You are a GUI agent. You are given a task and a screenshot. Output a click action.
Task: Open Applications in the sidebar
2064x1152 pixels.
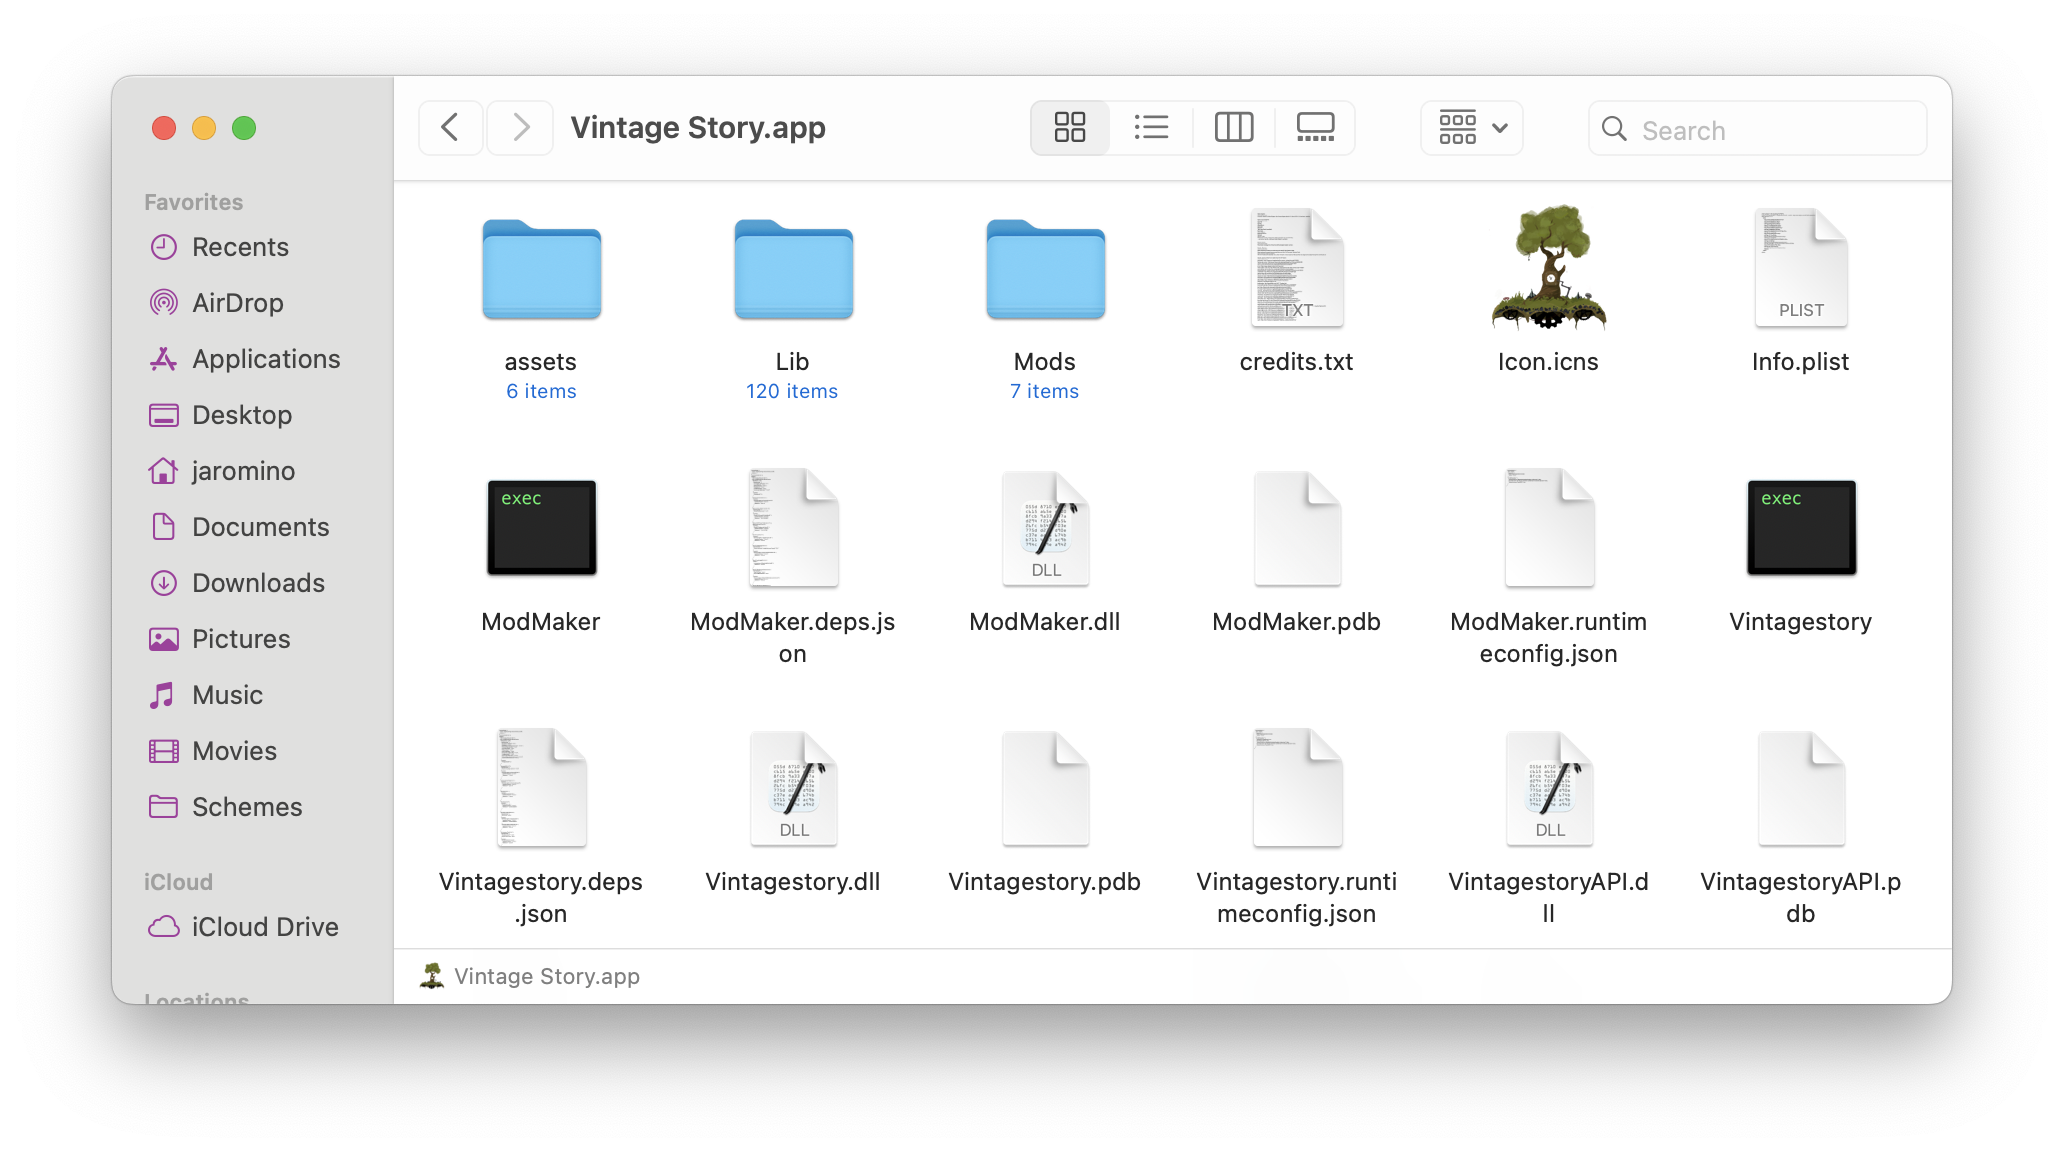point(266,359)
